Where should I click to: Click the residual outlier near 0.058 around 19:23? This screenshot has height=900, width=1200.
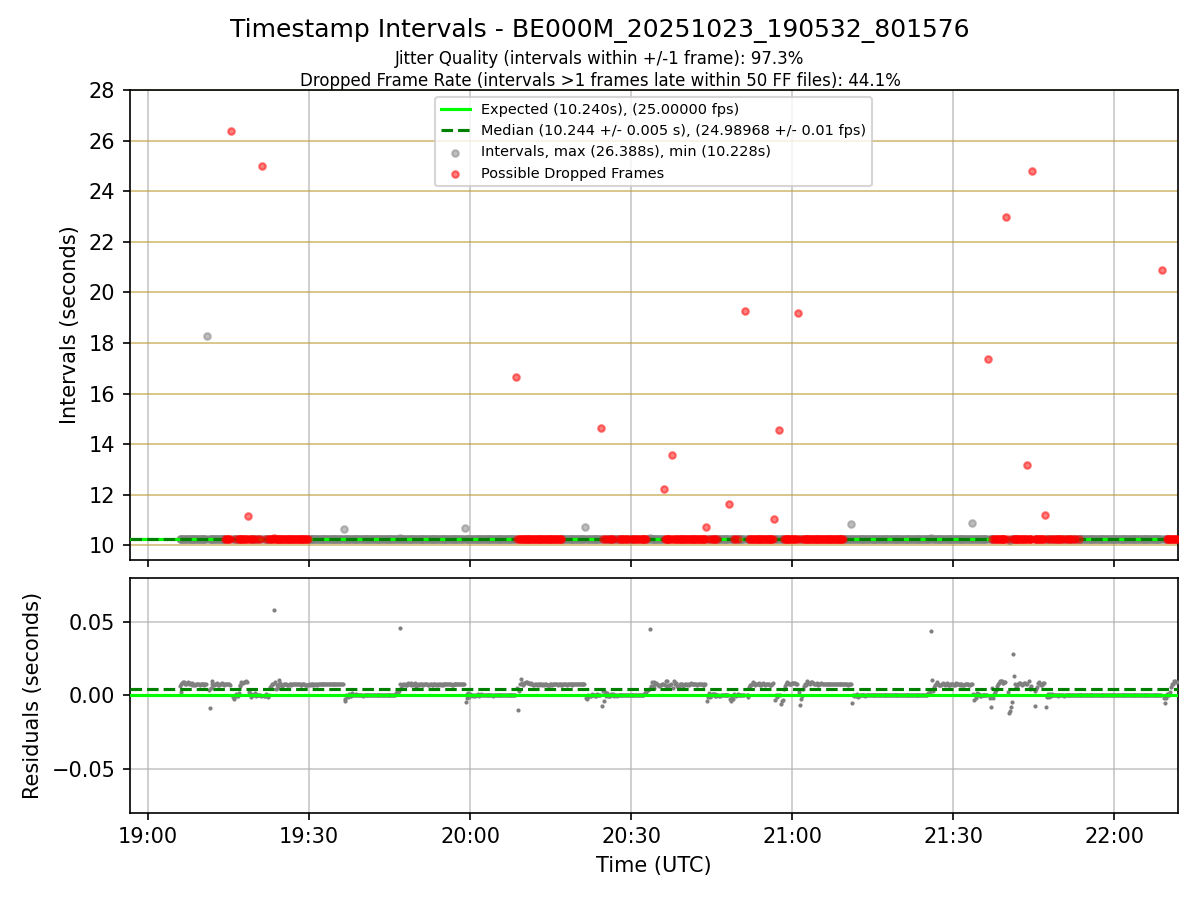pos(274,610)
